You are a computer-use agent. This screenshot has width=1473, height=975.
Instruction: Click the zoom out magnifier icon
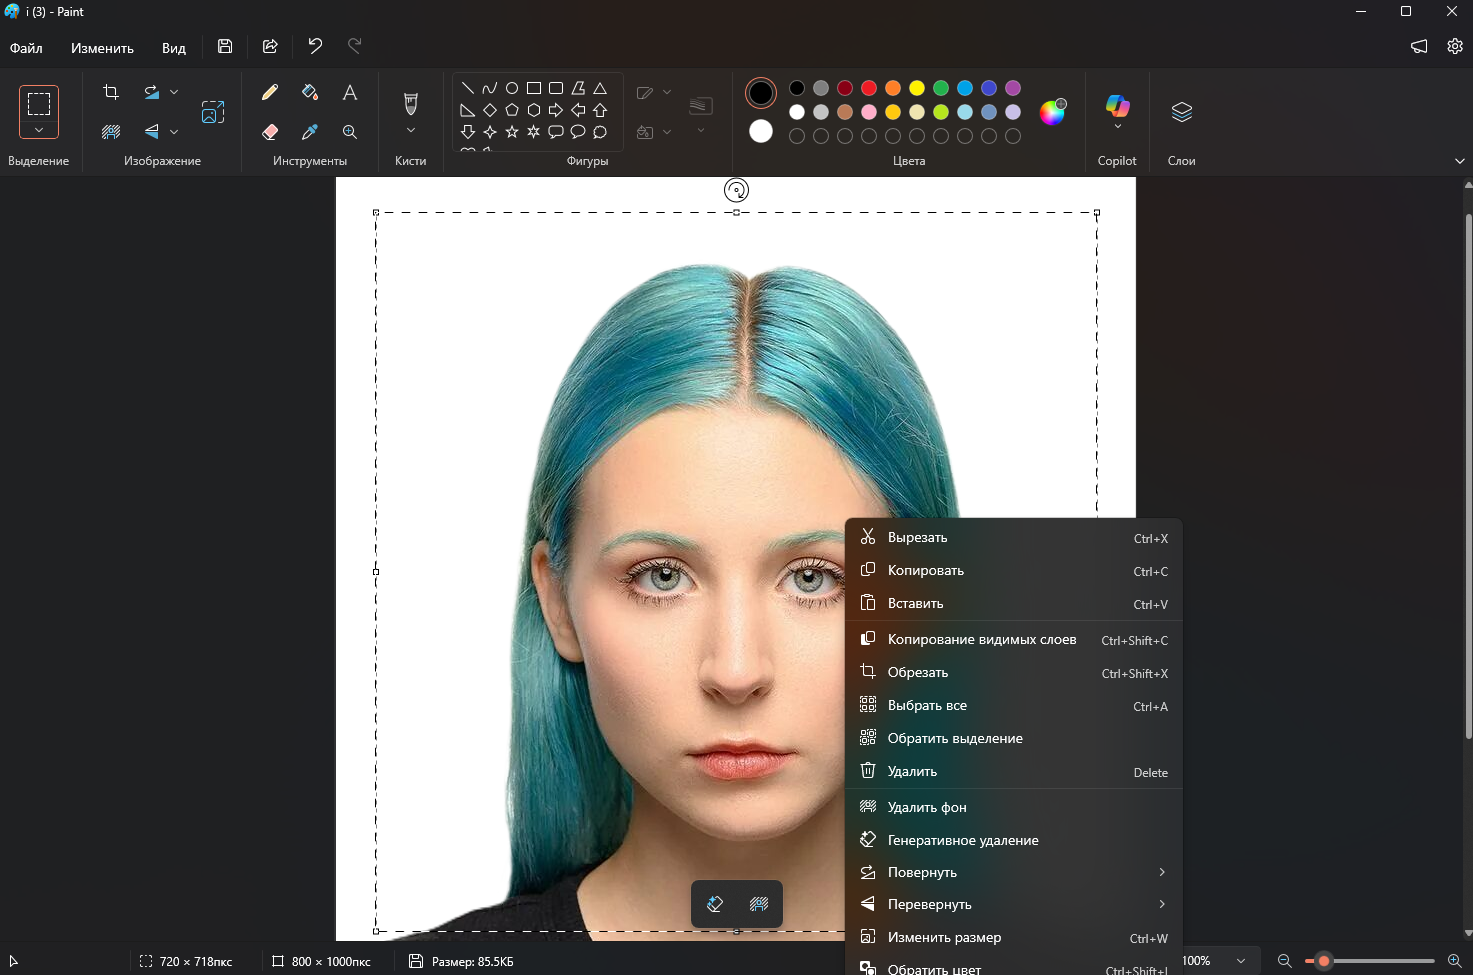(x=1285, y=961)
